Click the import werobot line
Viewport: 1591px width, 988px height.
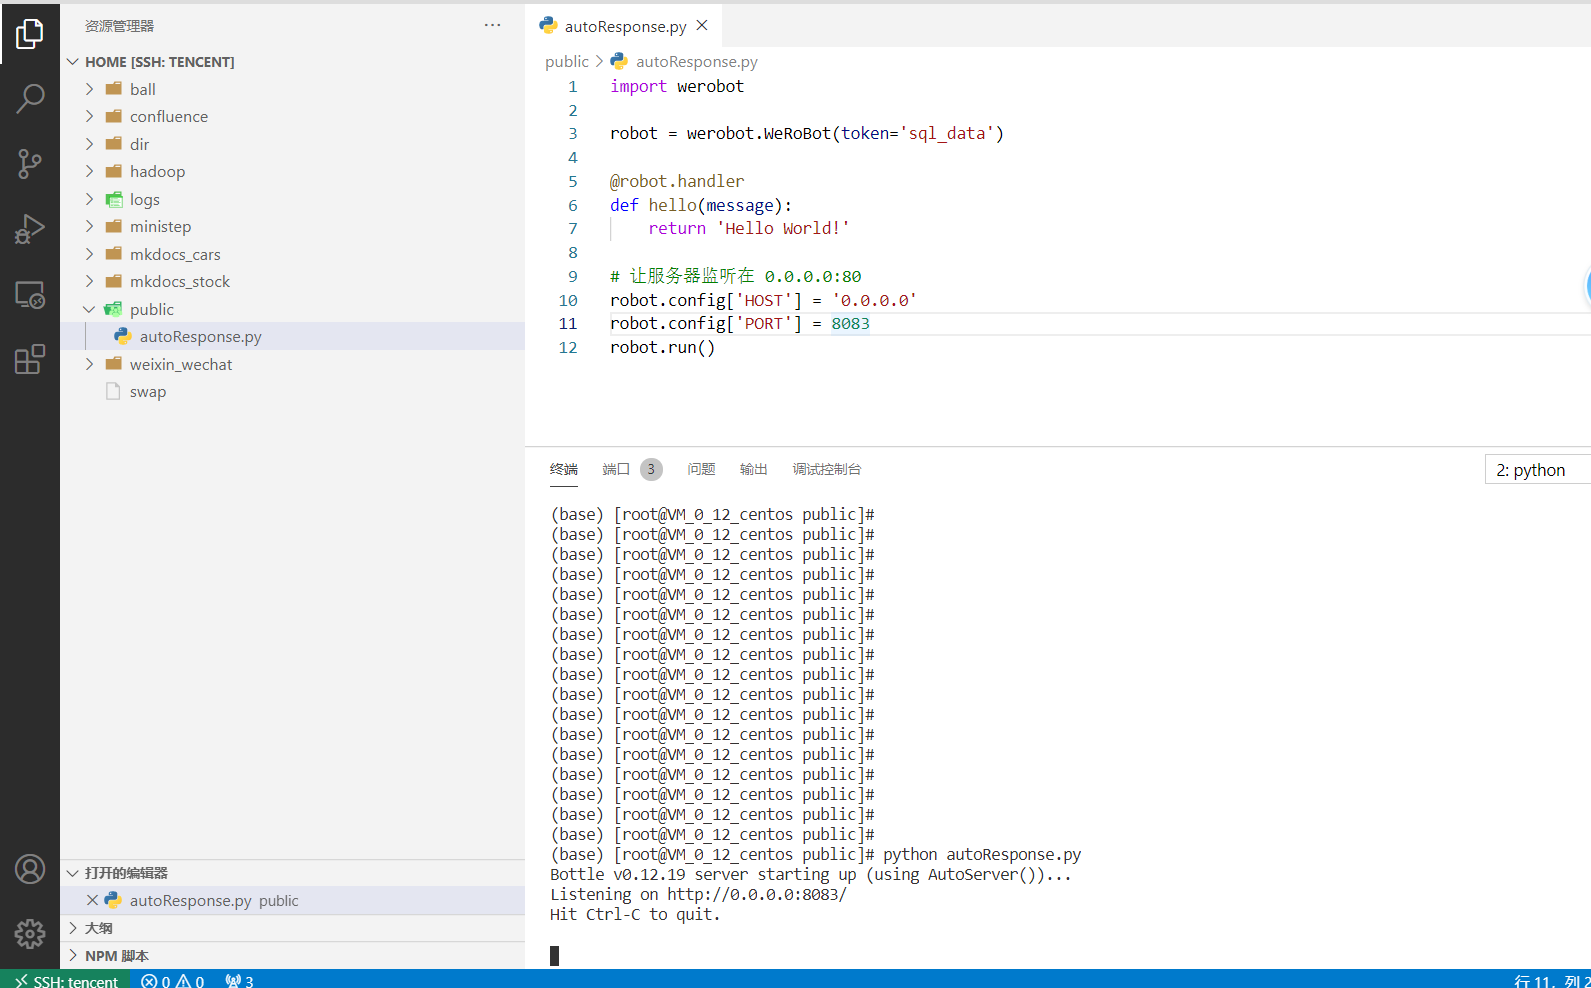[x=677, y=86]
